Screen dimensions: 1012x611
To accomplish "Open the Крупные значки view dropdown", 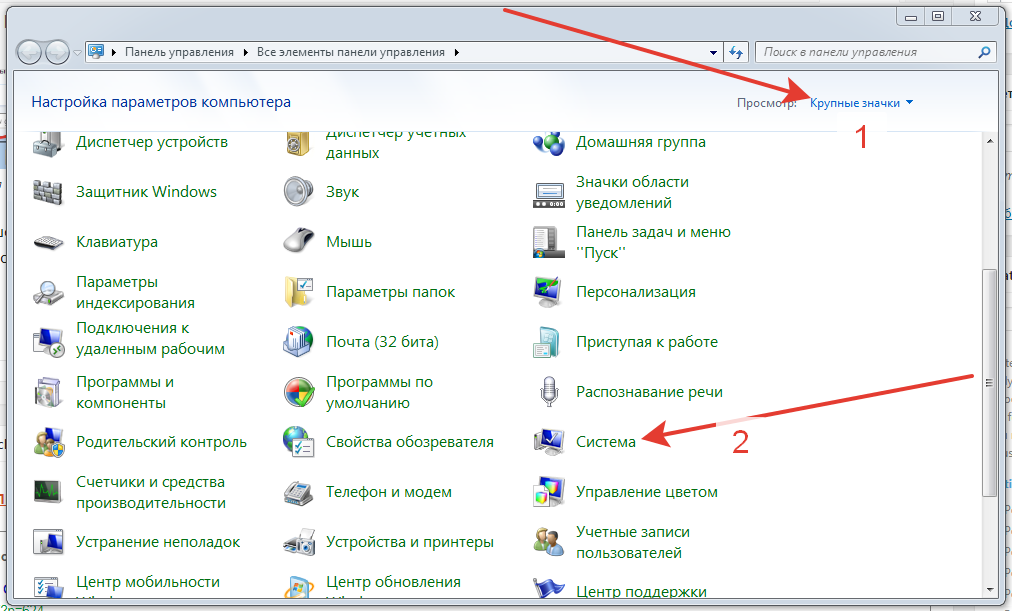I will (x=861, y=103).
